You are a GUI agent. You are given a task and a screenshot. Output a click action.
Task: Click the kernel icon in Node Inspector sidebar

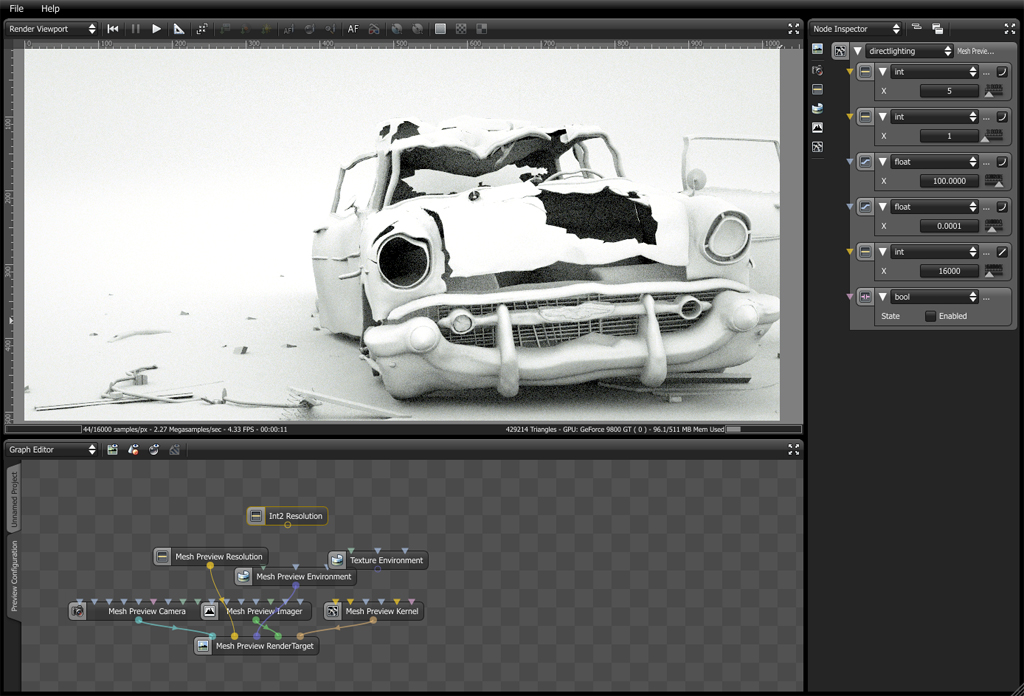(817, 147)
